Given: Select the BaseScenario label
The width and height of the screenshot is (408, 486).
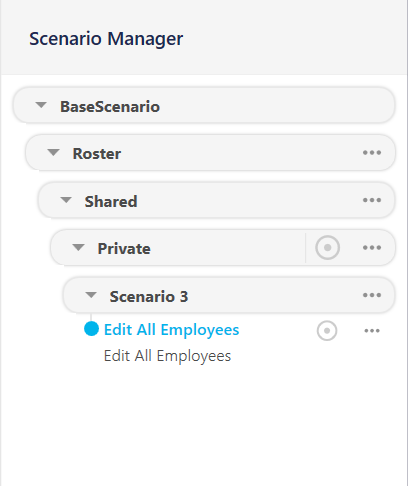Looking at the screenshot, I should 110,107.
